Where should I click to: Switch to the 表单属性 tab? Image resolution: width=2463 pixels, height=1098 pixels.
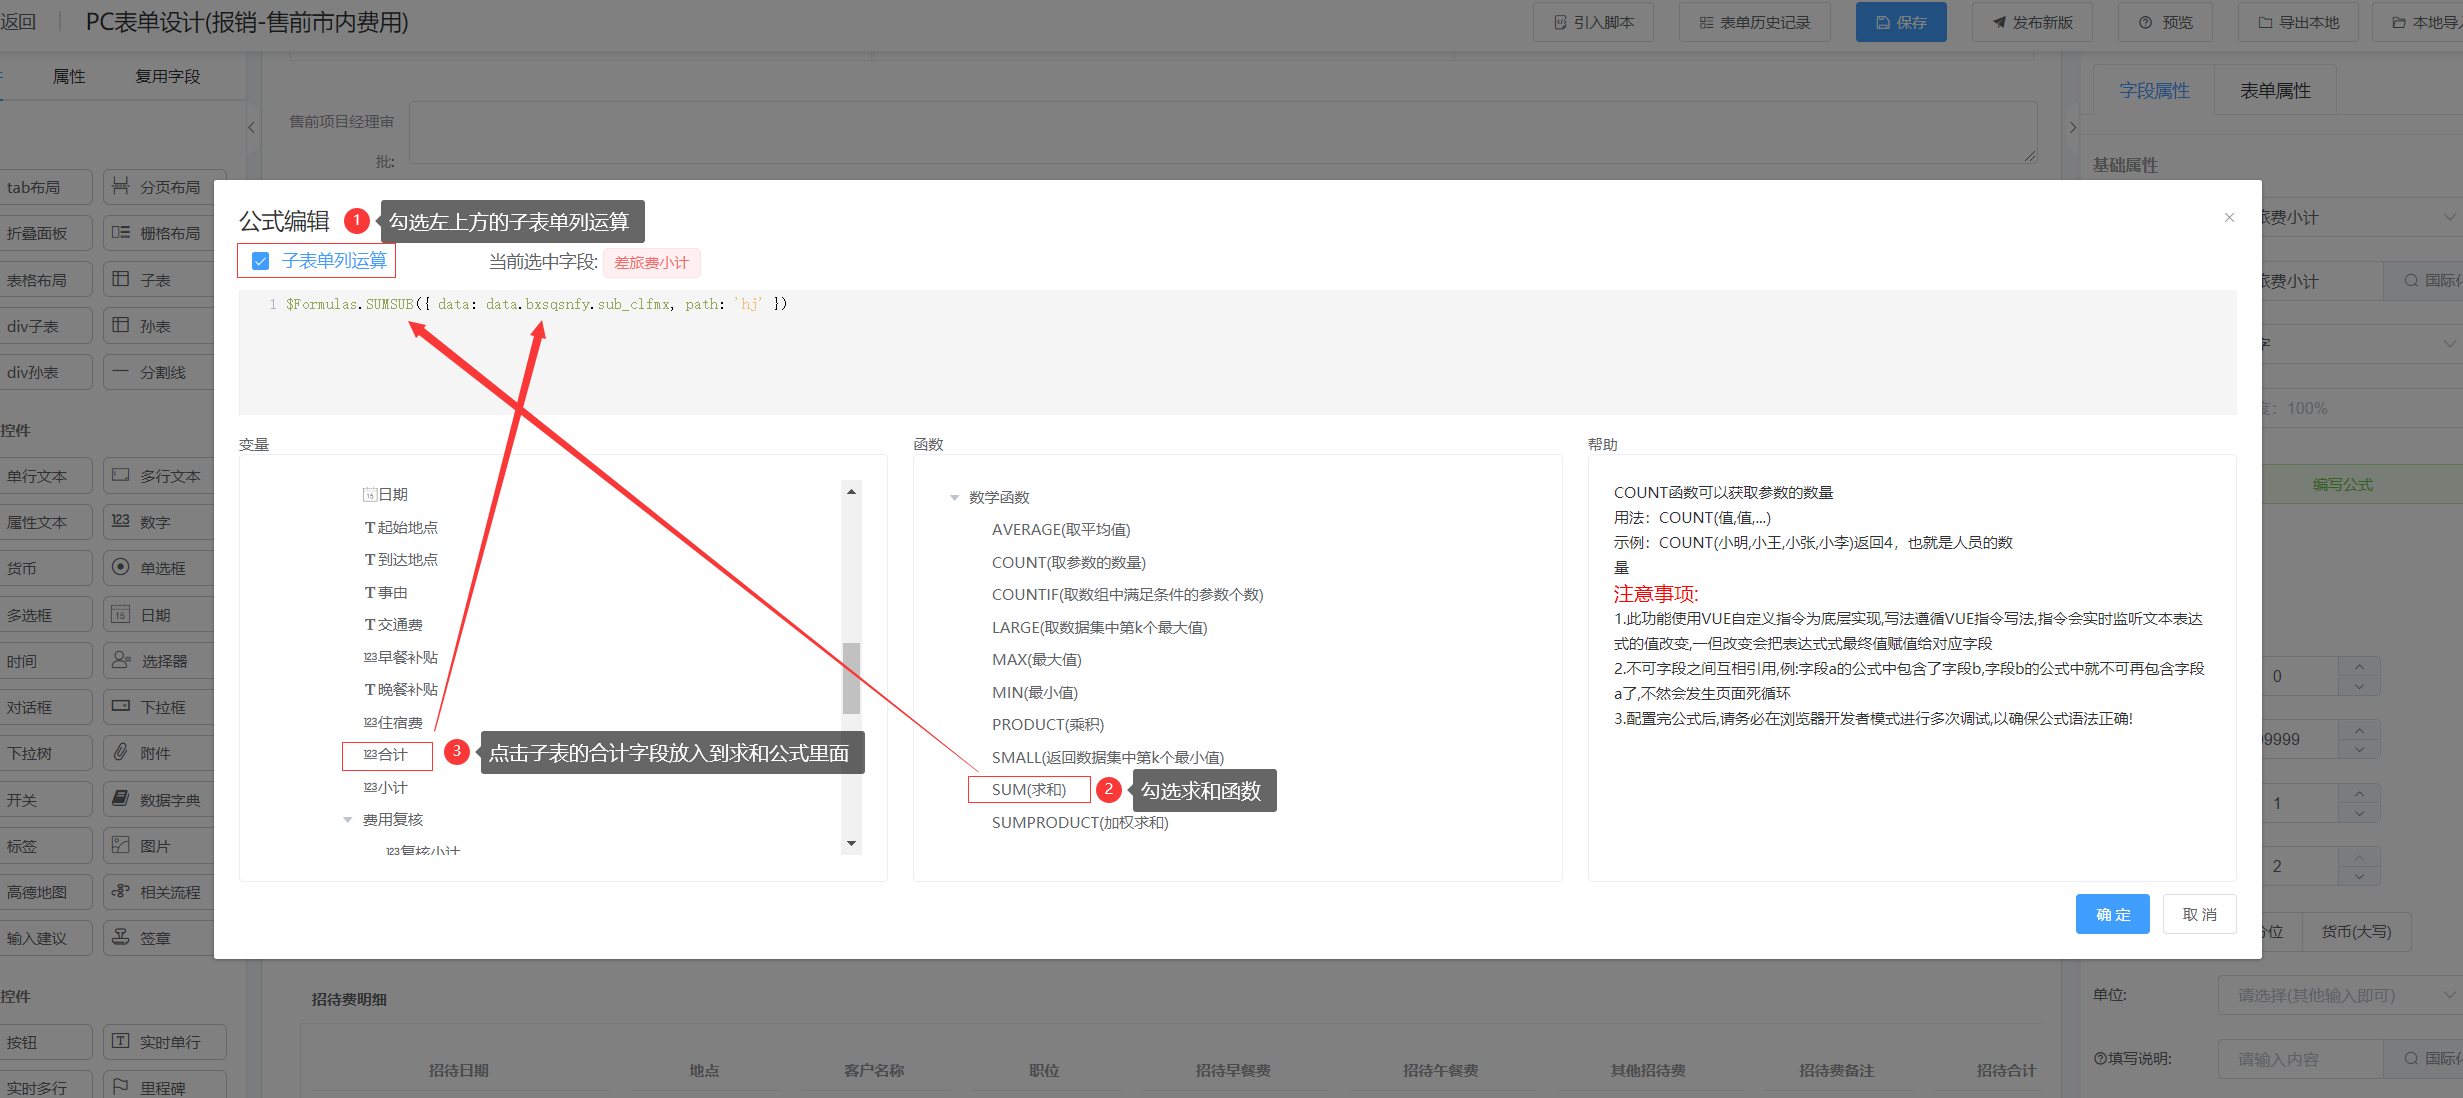tap(2274, 91)
